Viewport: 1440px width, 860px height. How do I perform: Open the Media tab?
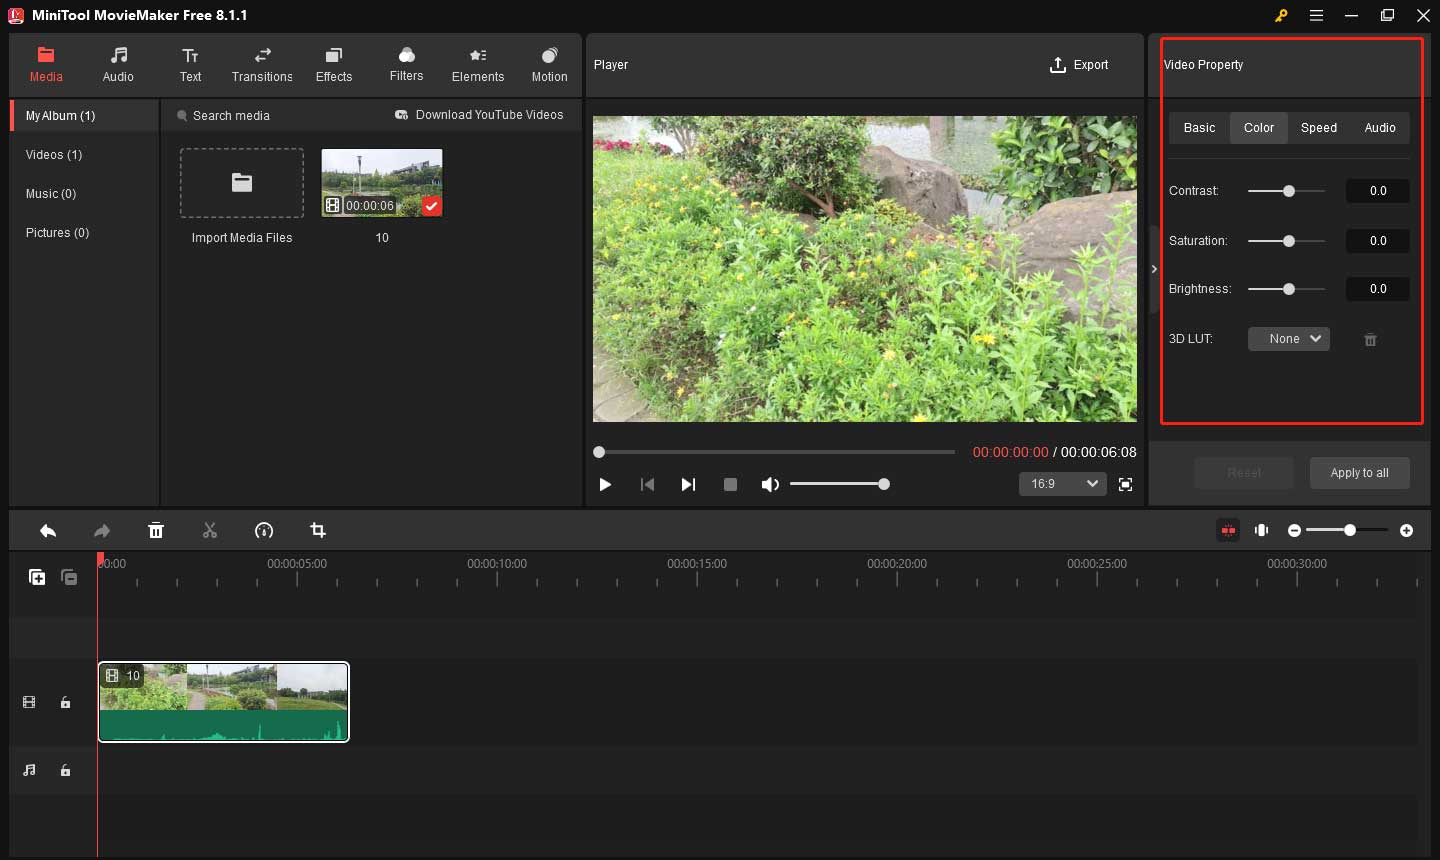click(46, 65)
